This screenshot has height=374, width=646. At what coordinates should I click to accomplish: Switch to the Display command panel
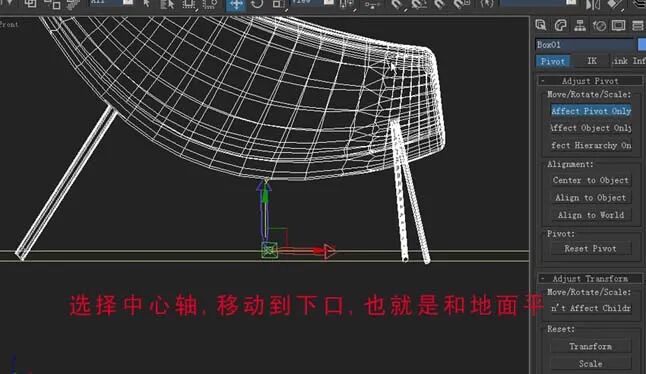click(x=618, y=25)
